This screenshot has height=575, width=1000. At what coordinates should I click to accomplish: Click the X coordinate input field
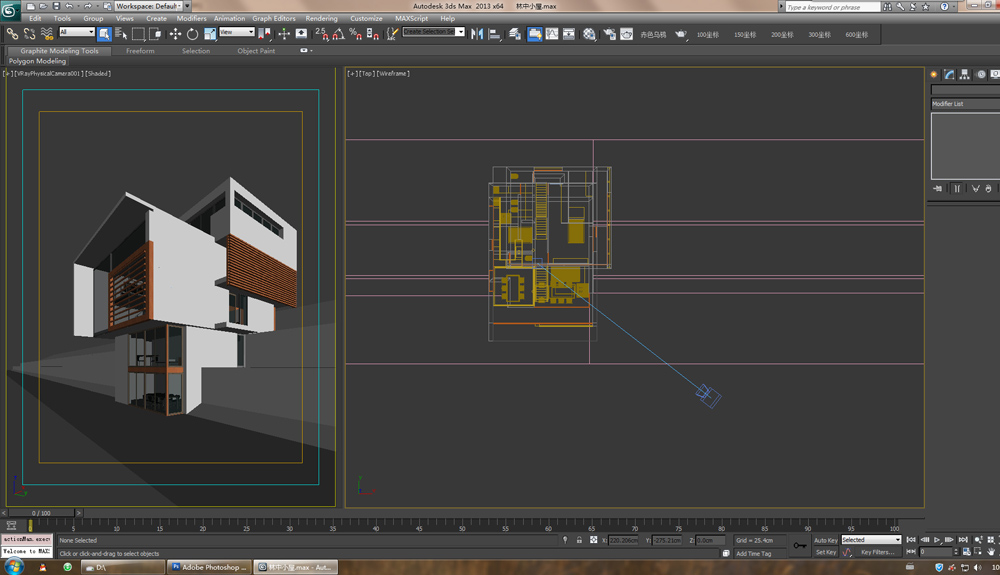(x=623, y=540)
